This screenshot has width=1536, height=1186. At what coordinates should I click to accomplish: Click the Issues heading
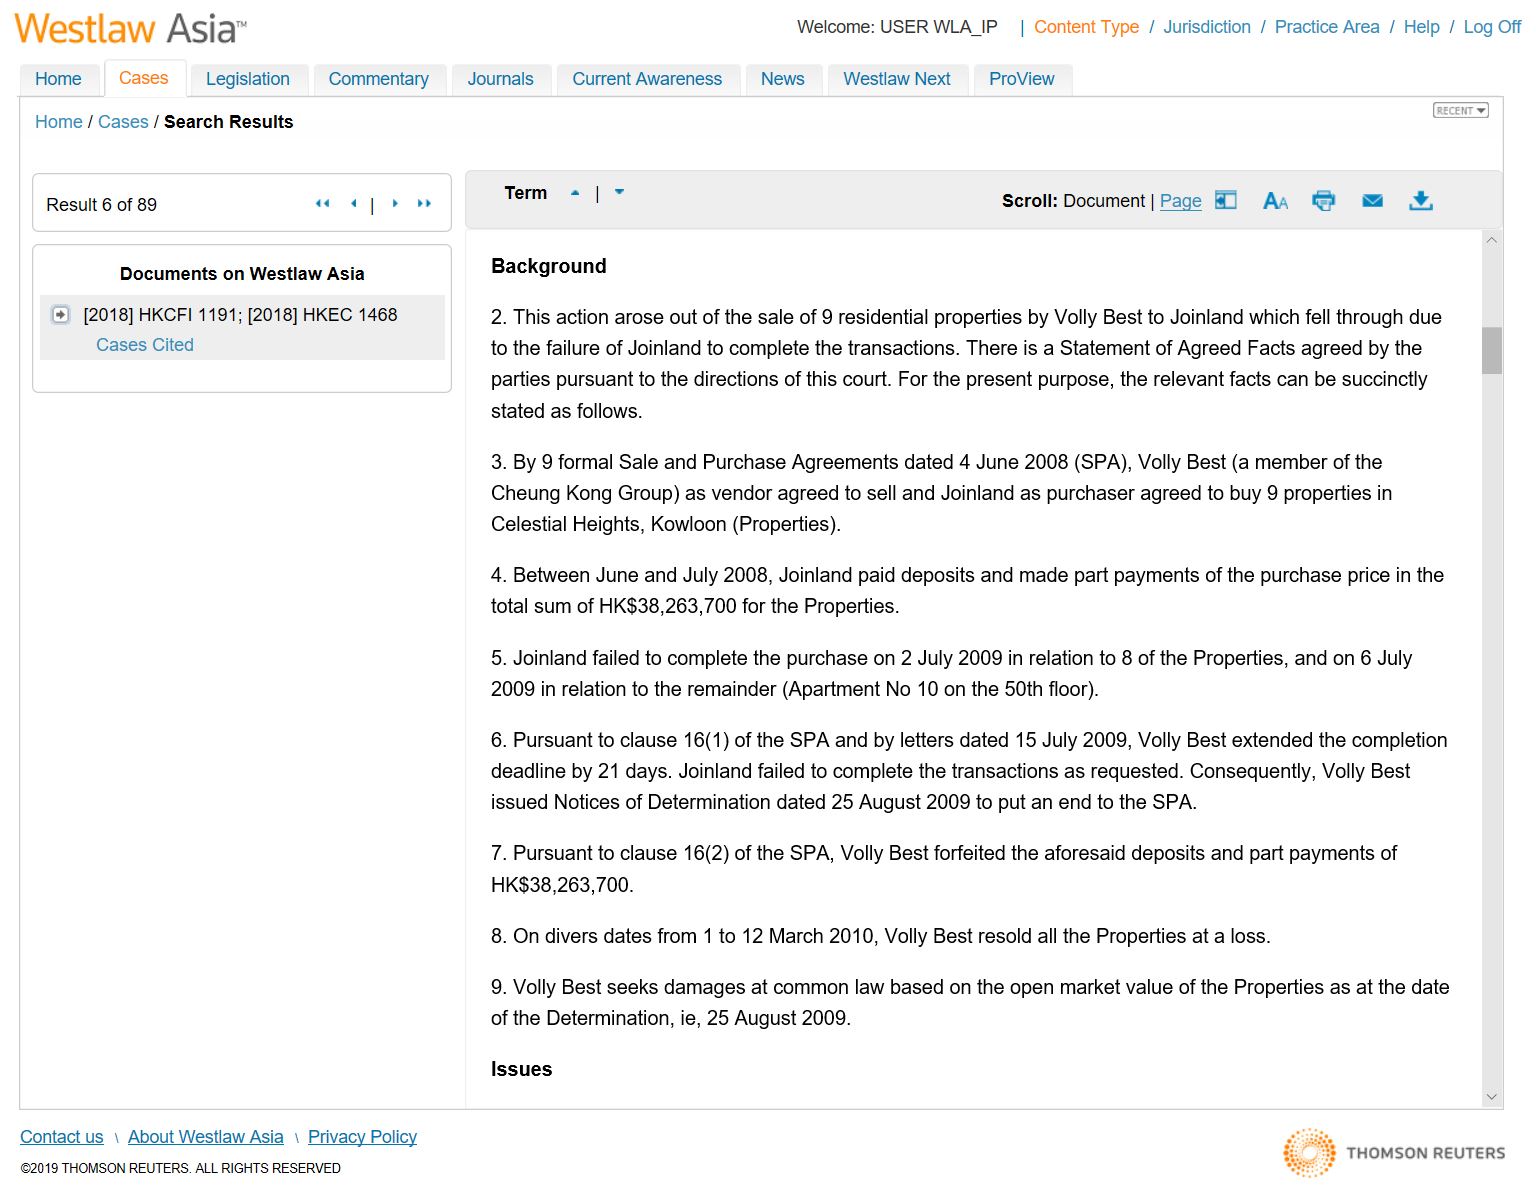tap(521, 1069)
